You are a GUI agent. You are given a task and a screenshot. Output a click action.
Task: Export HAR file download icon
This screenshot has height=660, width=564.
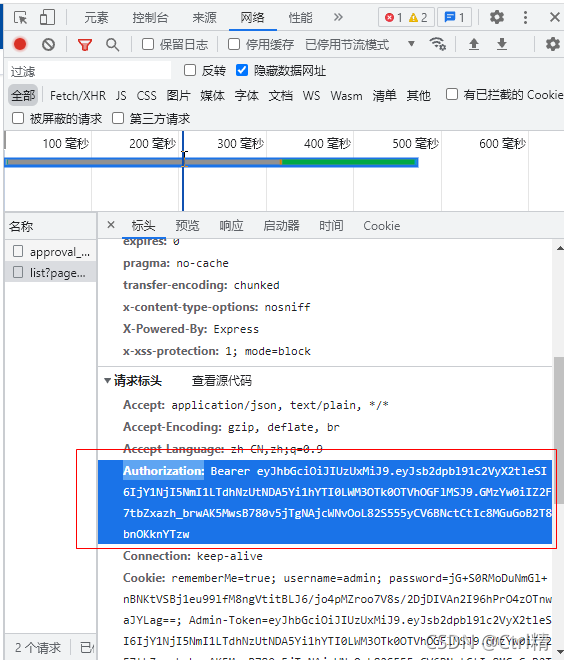(x=502, y=44)
